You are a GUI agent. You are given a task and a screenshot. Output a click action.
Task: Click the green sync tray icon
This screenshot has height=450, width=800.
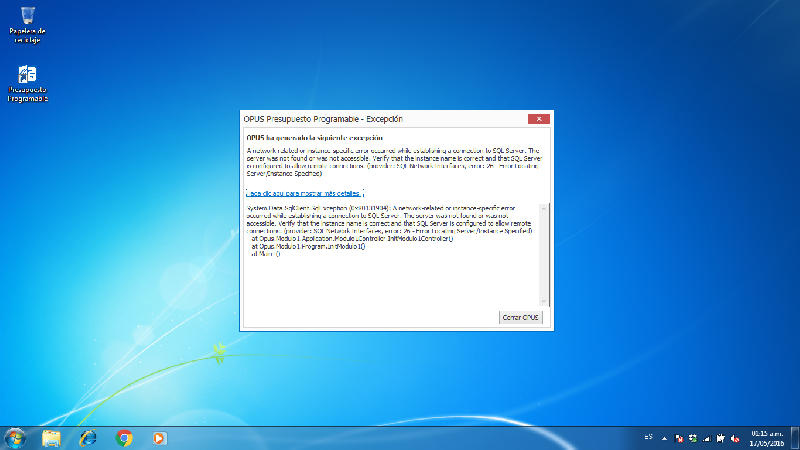tap(694, 438)
